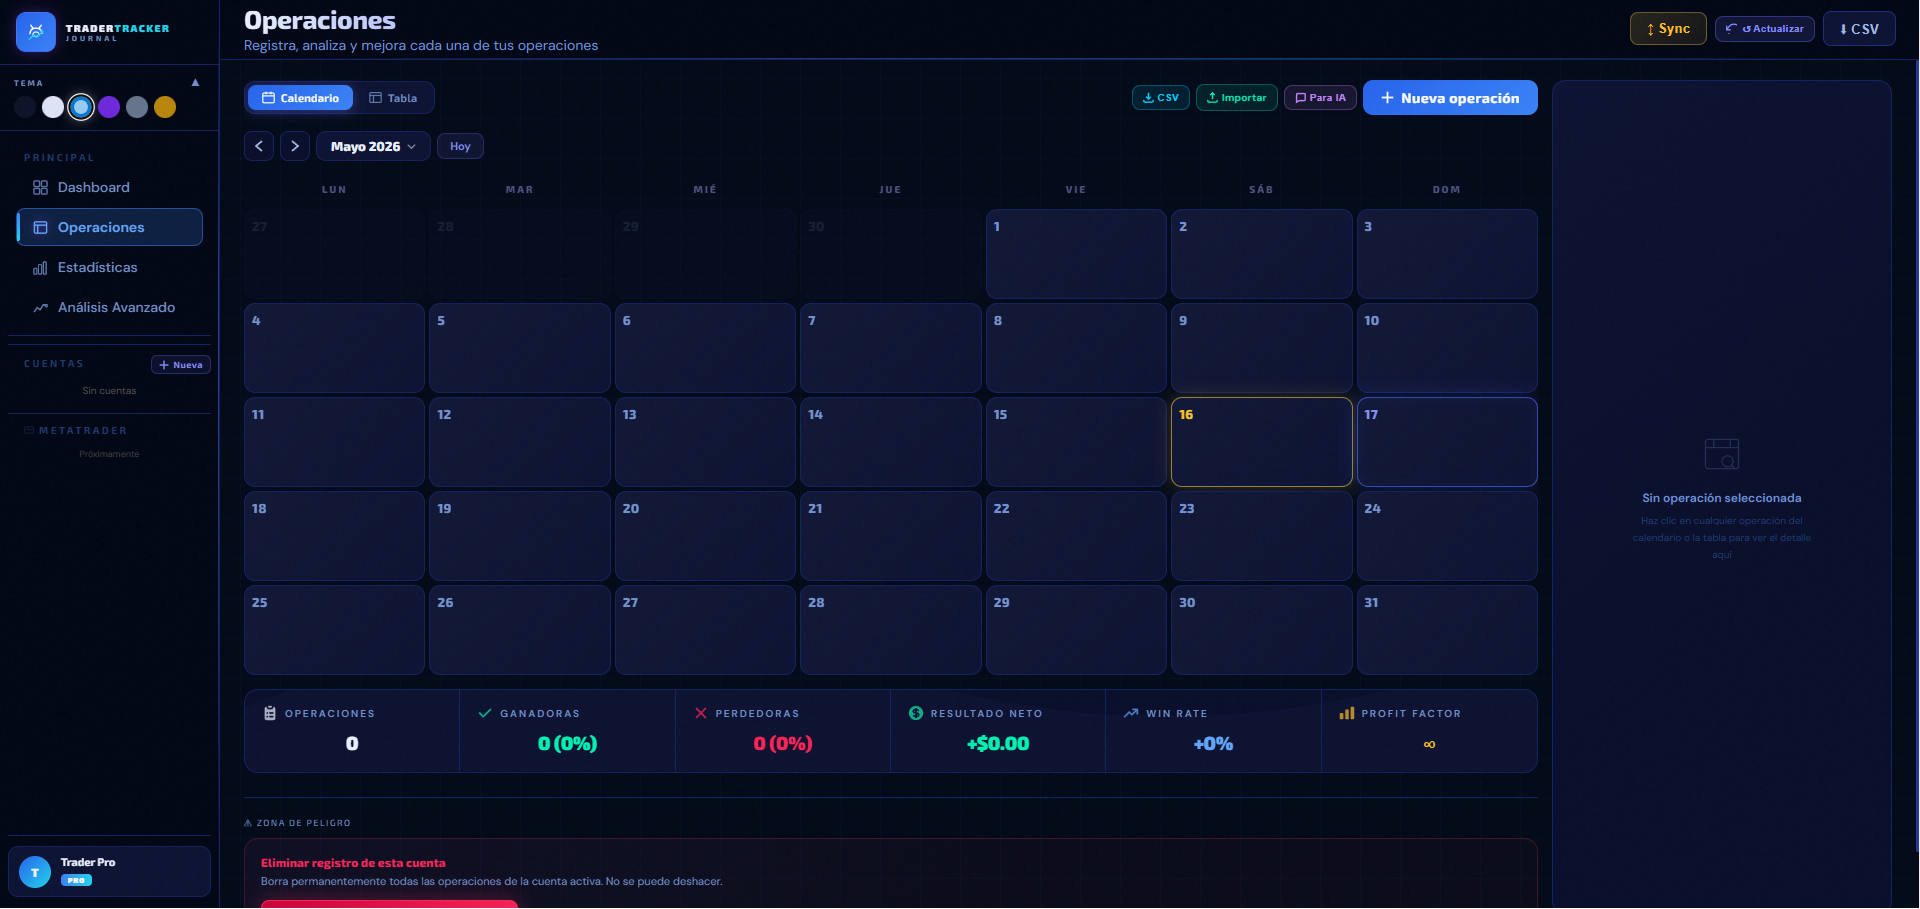Open the Trader Pro profile card
The image size is (1920, 909).
click(110, 872)
